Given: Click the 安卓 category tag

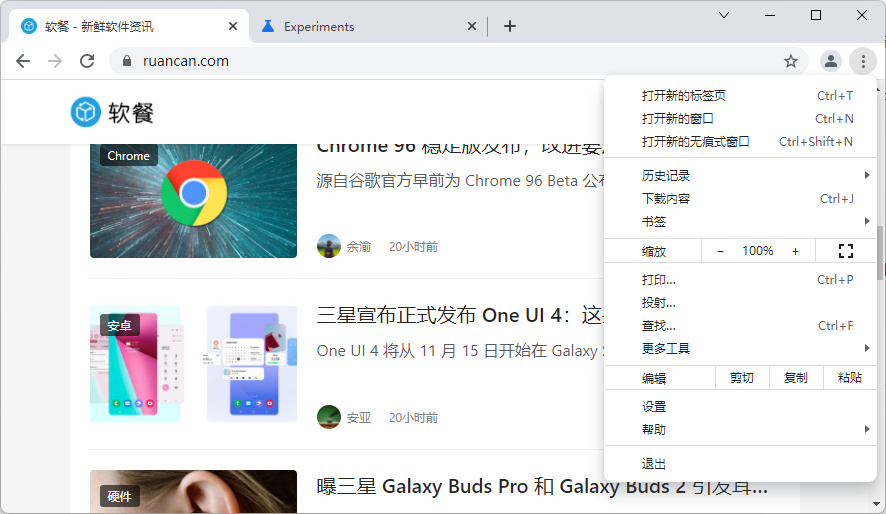Looking at the screenshot, I should (119, 325).
